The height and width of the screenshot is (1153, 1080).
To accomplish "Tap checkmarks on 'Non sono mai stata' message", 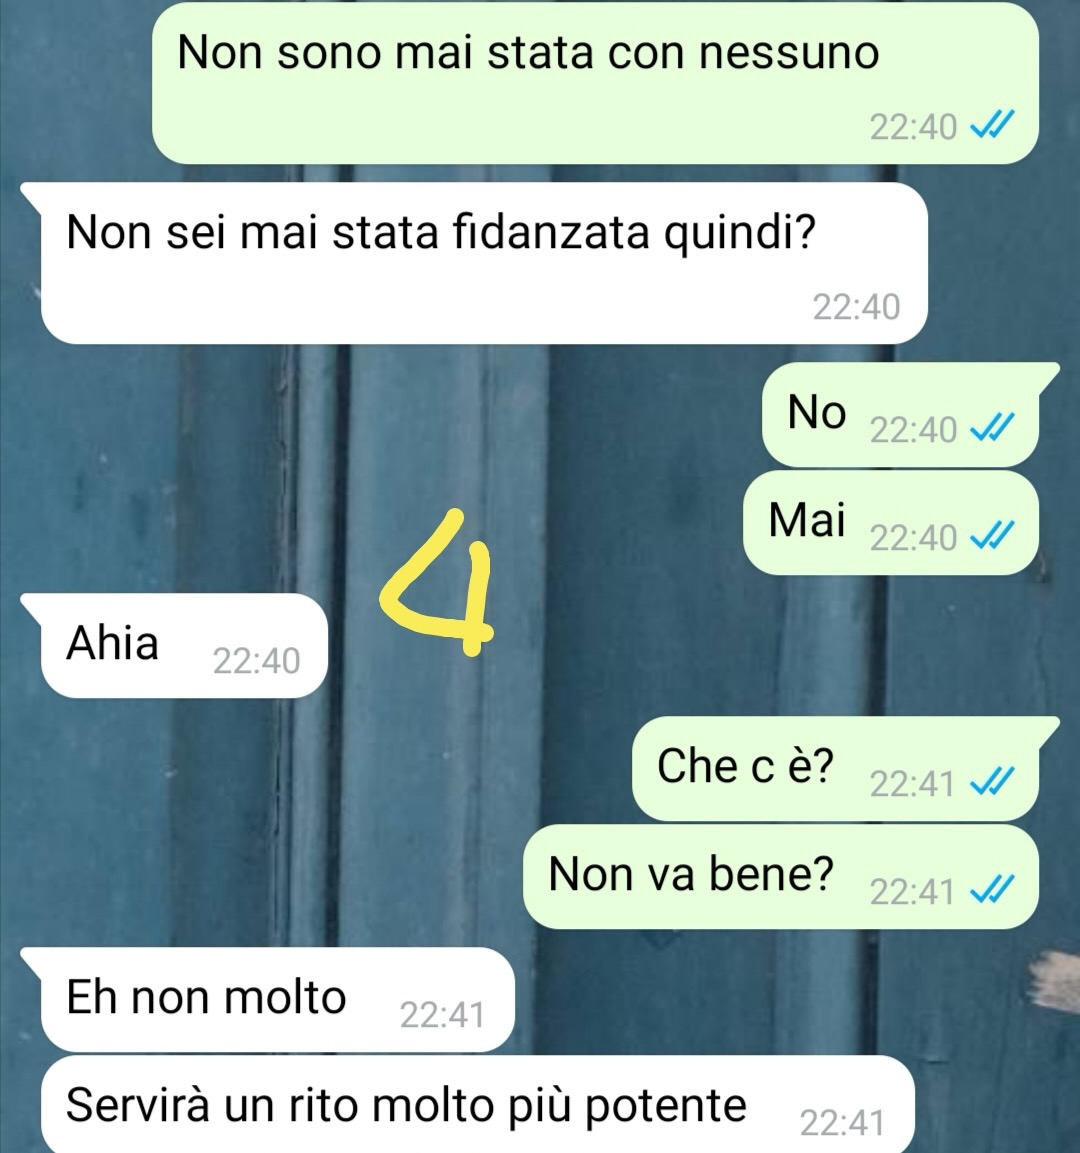I will coord(993,125).
